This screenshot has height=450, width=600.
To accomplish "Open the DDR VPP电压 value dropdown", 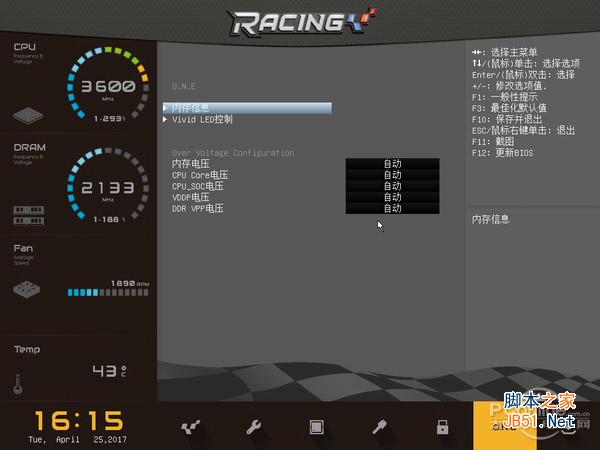I will click(392, 208).
